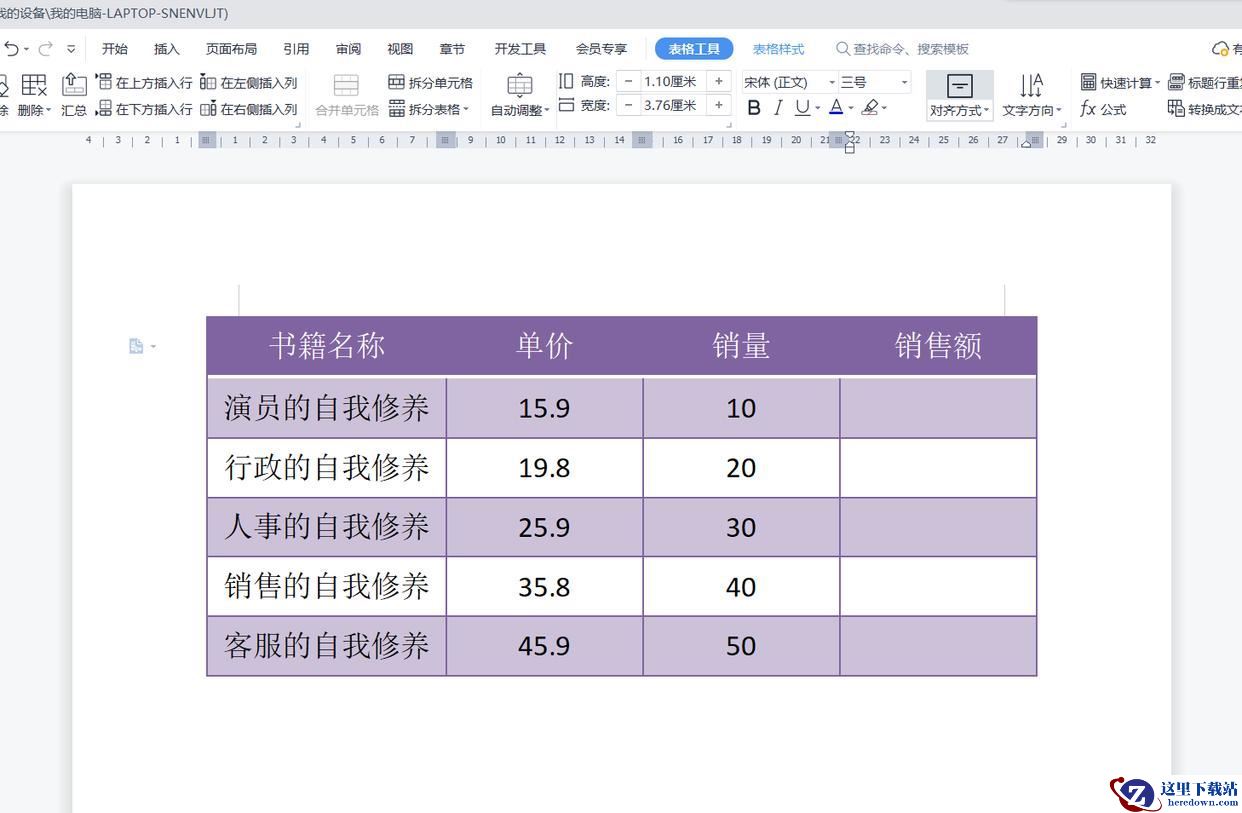
Task: Increase row height with plus button
Action: click(x=718, y=81)
